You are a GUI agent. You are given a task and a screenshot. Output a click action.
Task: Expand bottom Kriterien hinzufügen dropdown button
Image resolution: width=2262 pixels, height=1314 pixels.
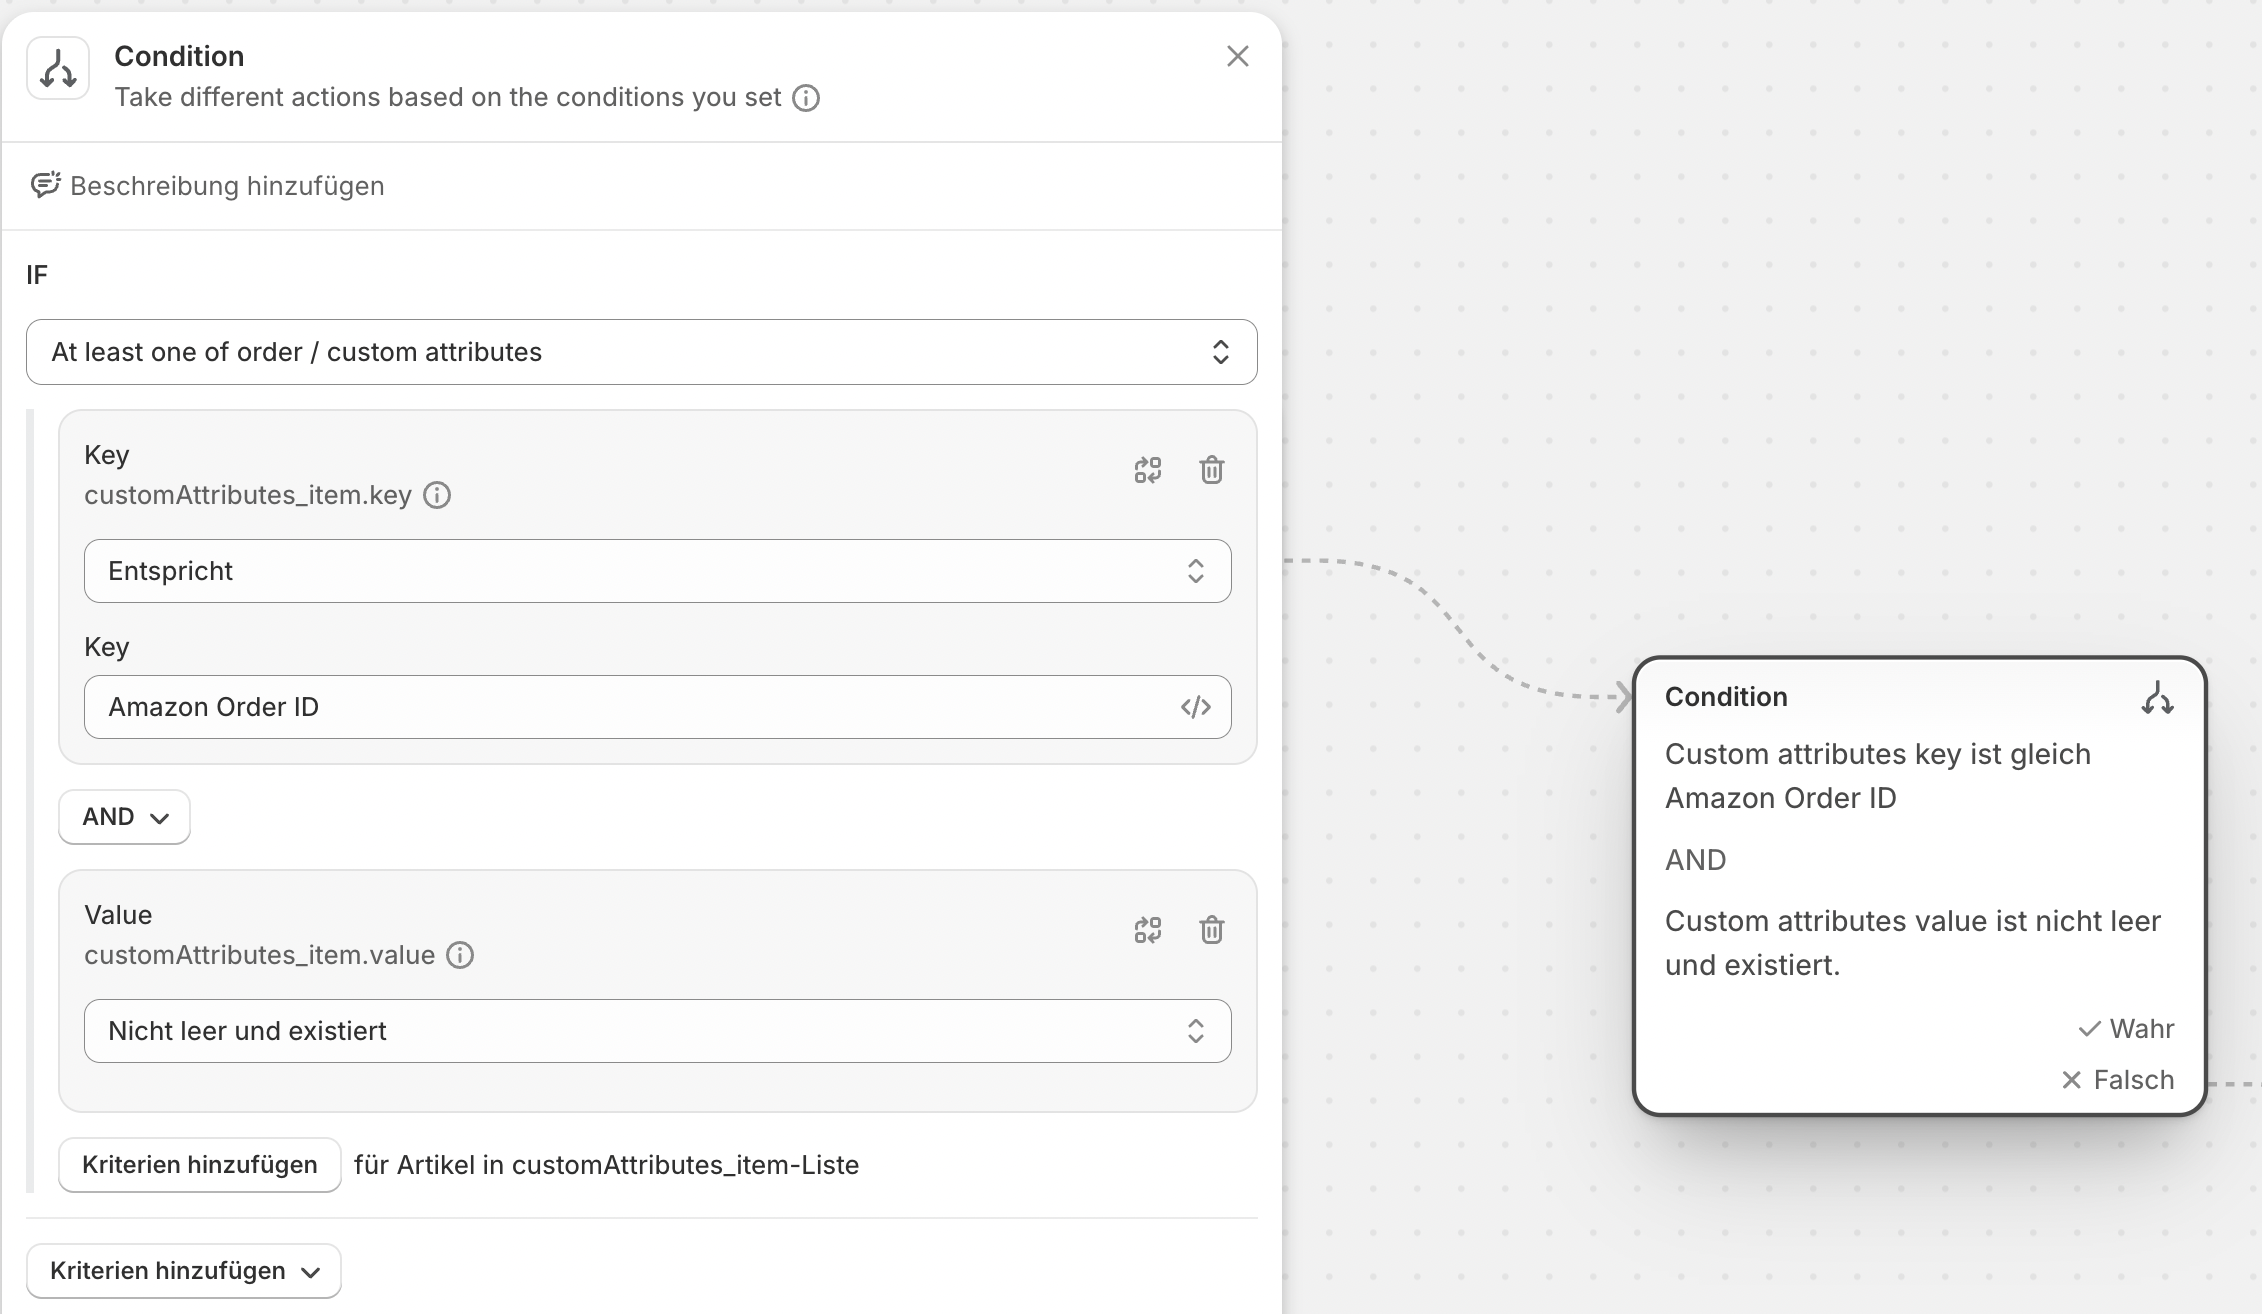click(184, 1271)
